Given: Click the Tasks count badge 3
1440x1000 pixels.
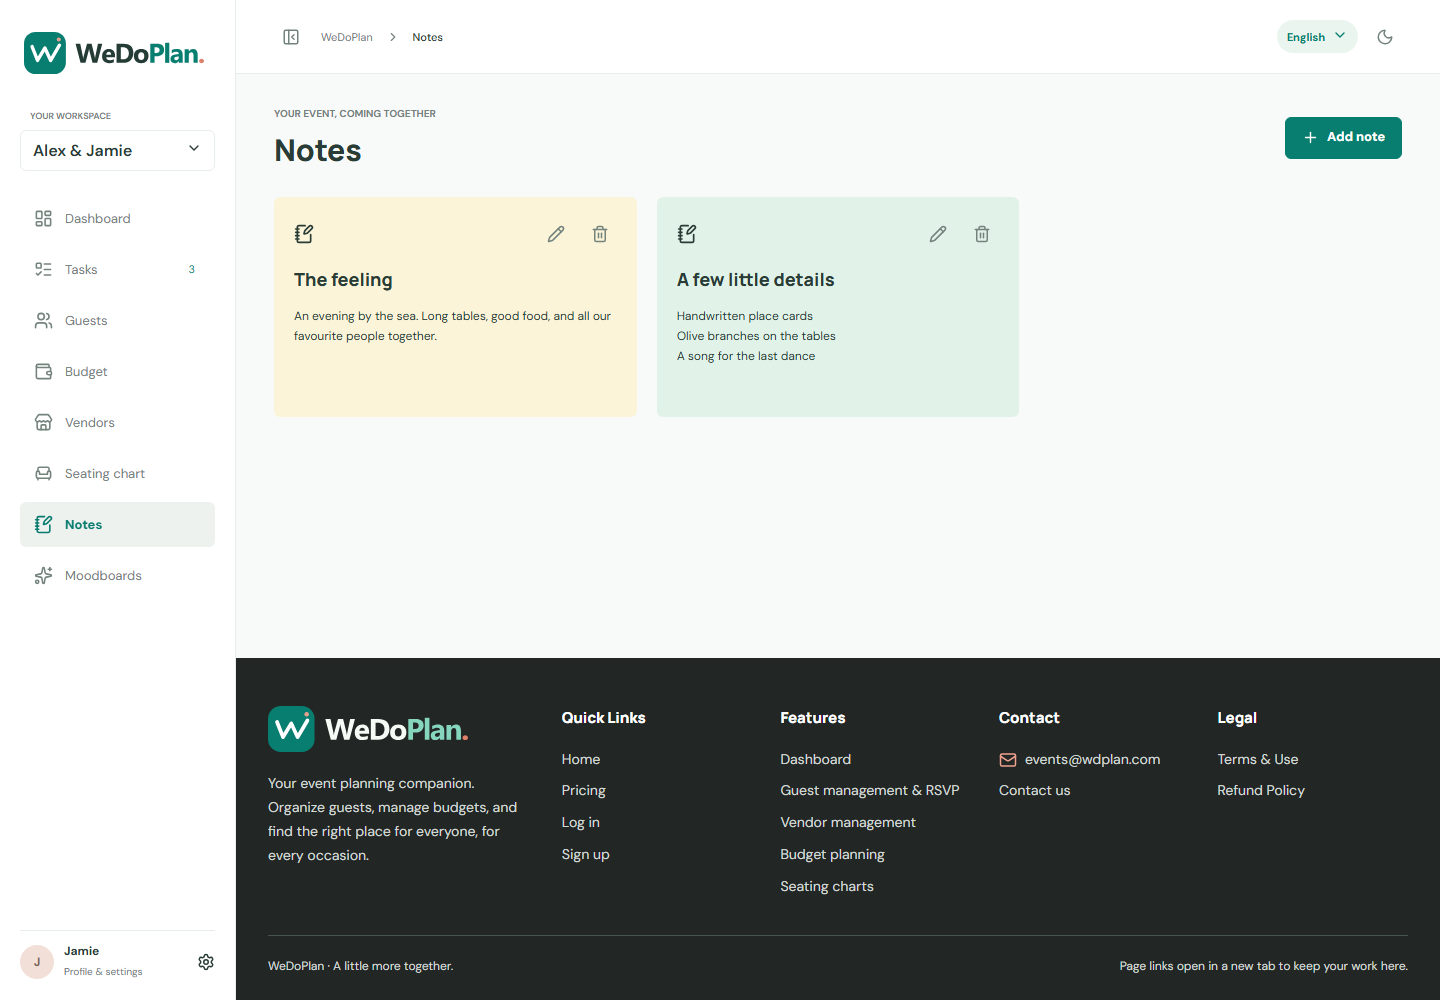Looking at the screenshot, I should [x=192, y=270].
